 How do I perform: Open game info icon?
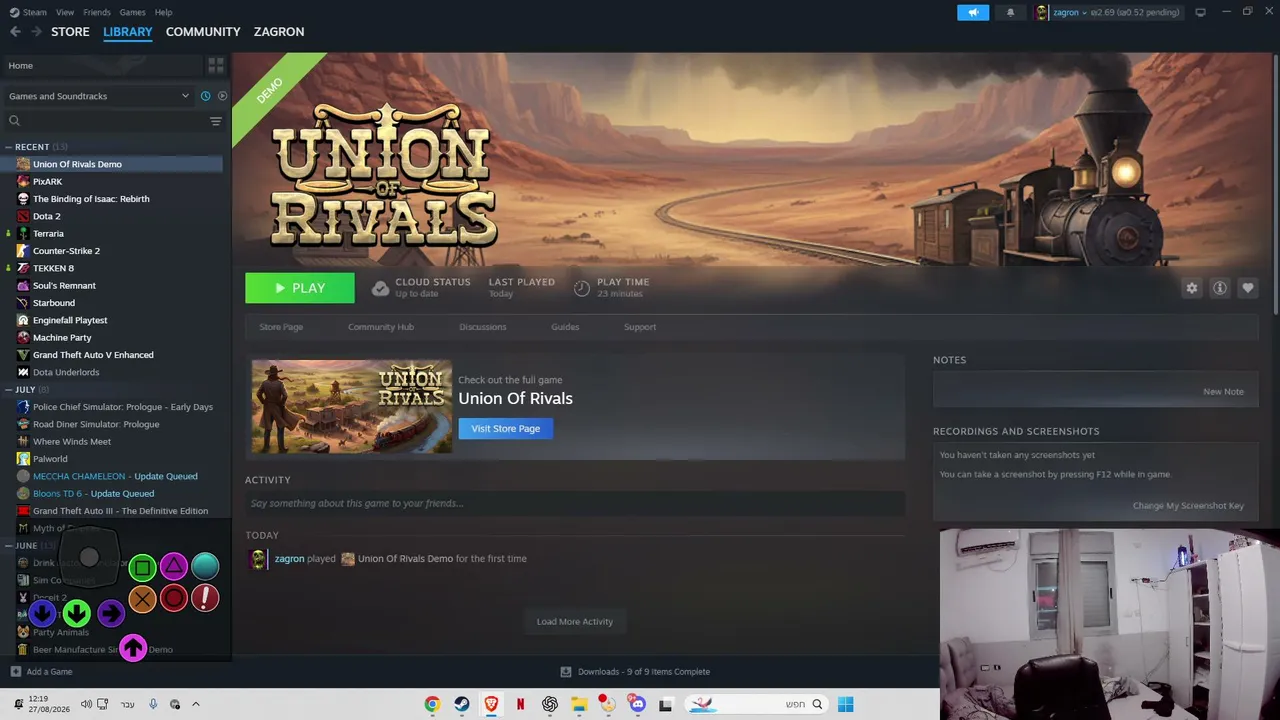[x=1219, y=288]
